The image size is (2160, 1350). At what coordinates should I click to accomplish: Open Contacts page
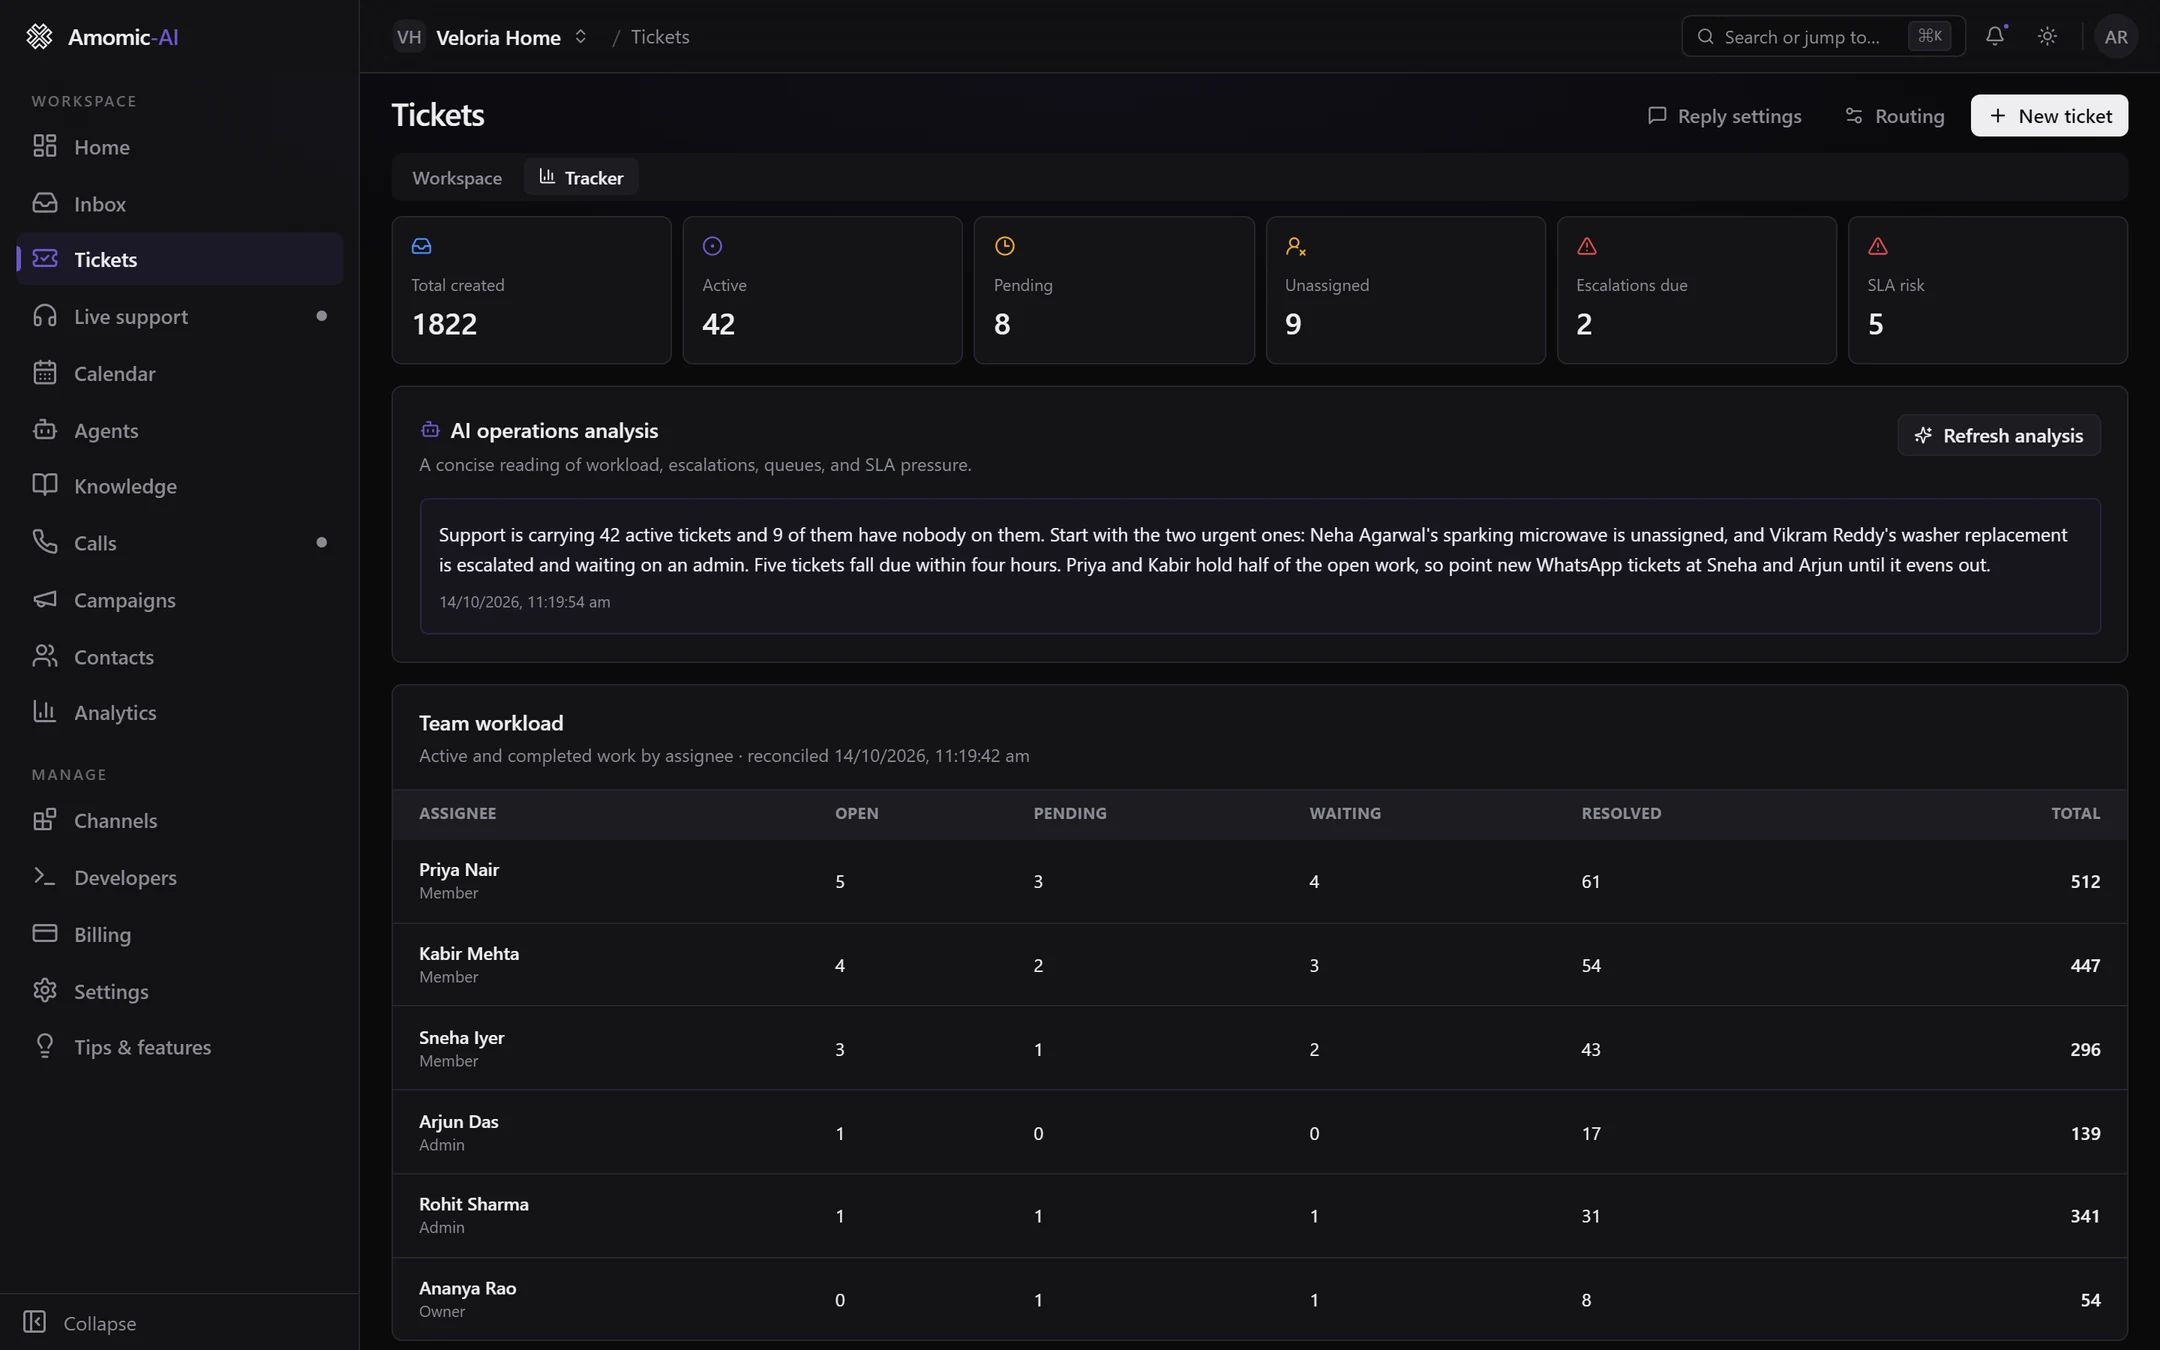(x=180, y=657)
